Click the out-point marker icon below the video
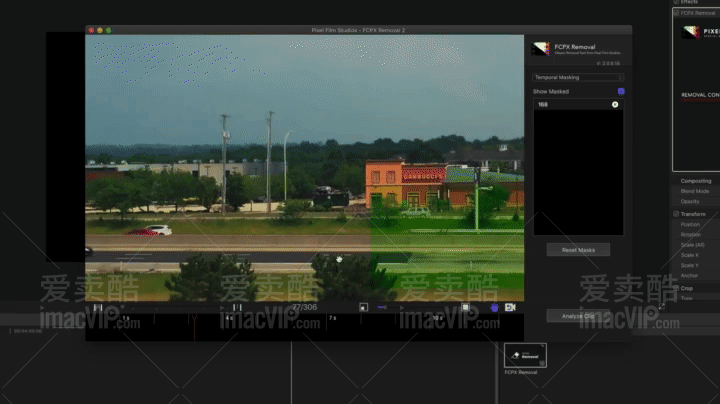The height and width of the screenshot is (404, 720). point(237,307)
